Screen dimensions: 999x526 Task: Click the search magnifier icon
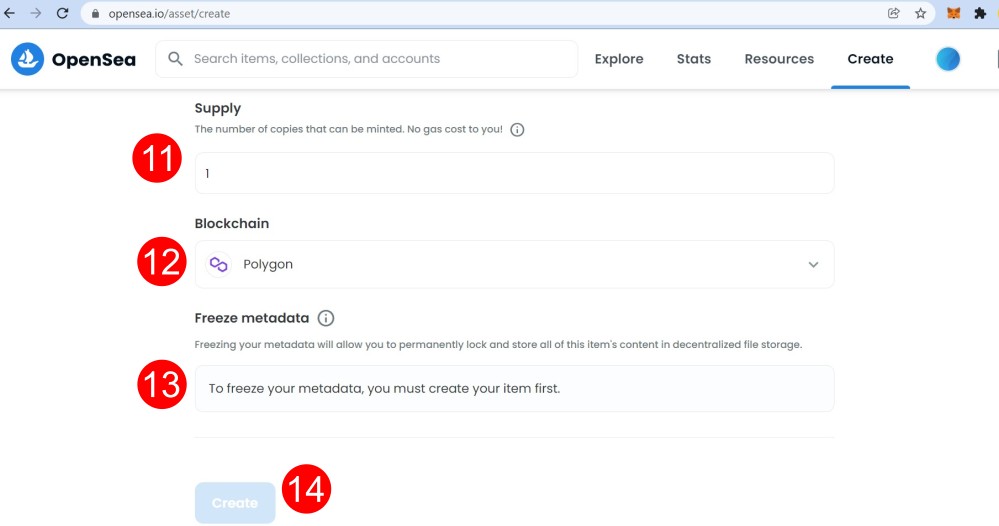(175, 59)
